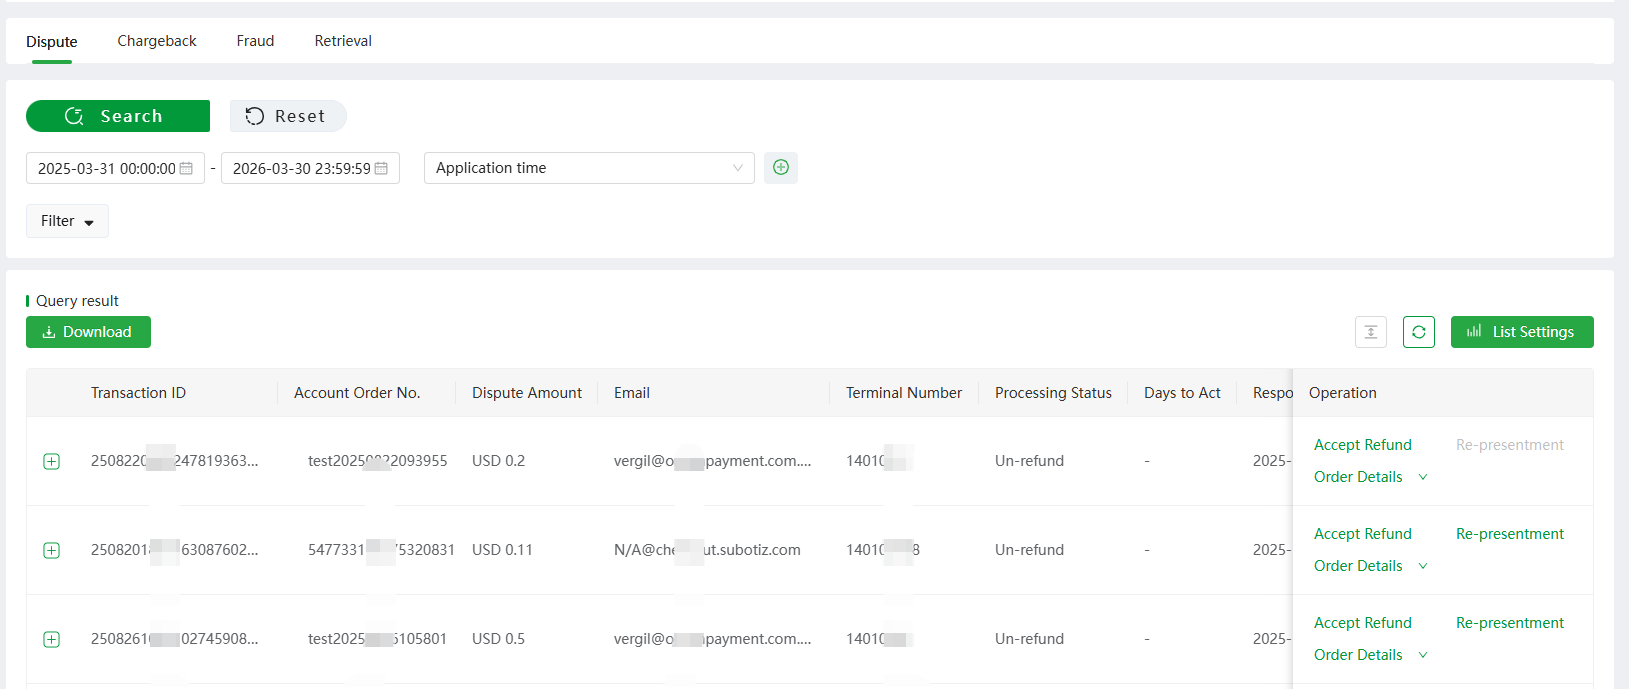Click the email N/A@che...ut.subotiz.com
The width and height of the screenshot is (1629, 689).
[707, 550]
